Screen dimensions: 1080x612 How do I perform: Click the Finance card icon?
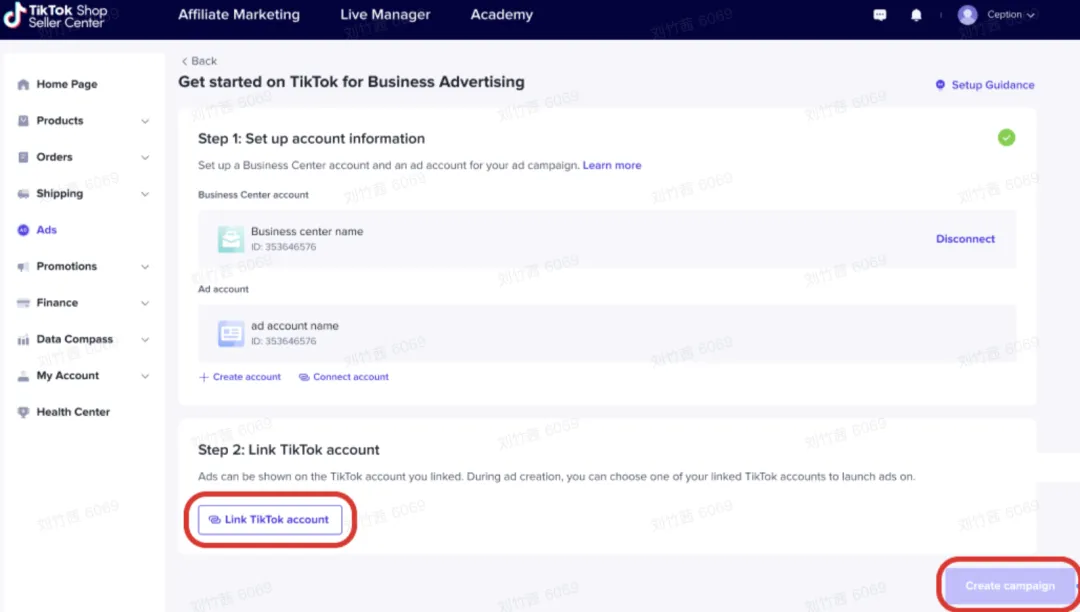[23, 303]
